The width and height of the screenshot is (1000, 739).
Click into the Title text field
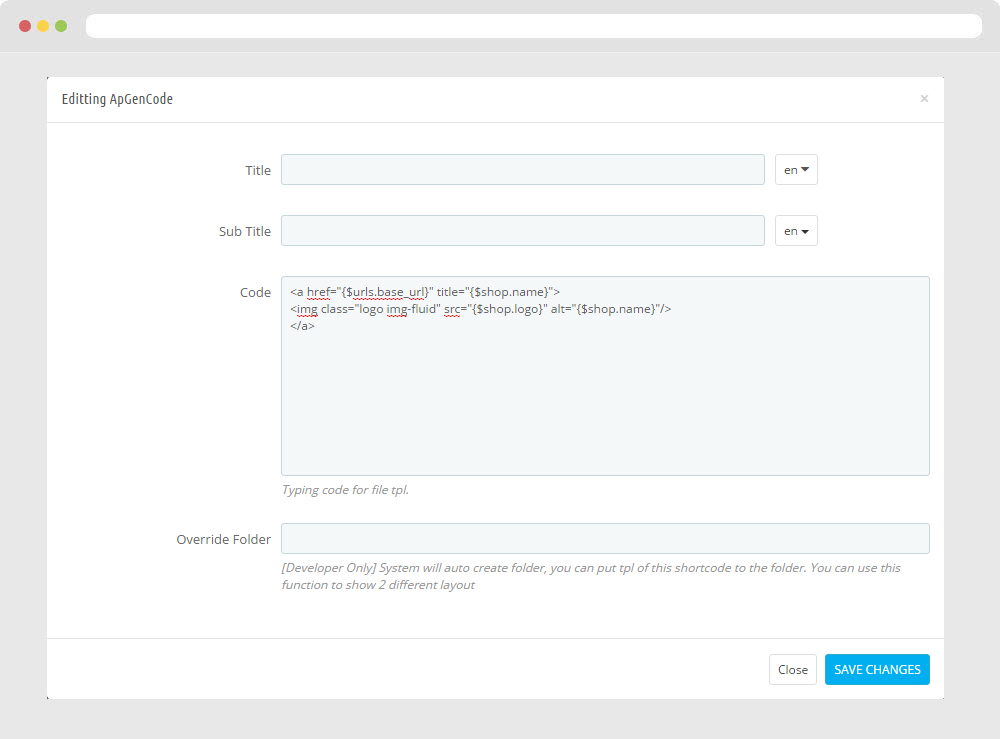522,170
